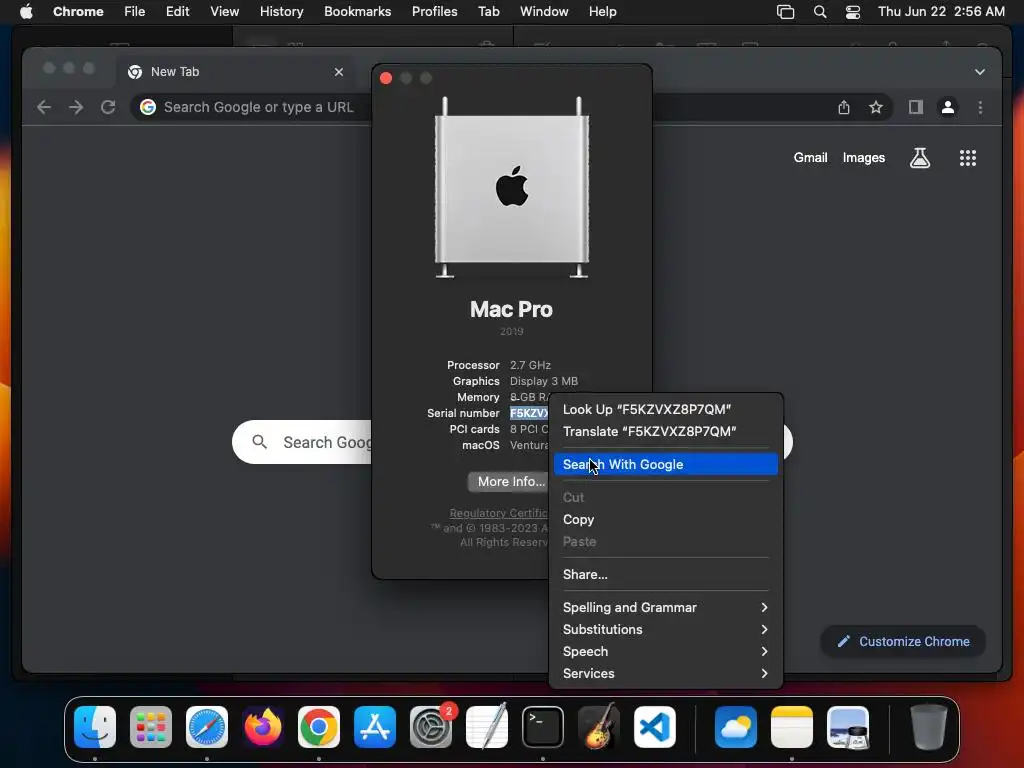Viewport: 1024px width, 768px height.
Task: Click the Customize Chrome button
Action: coord(903,641)
